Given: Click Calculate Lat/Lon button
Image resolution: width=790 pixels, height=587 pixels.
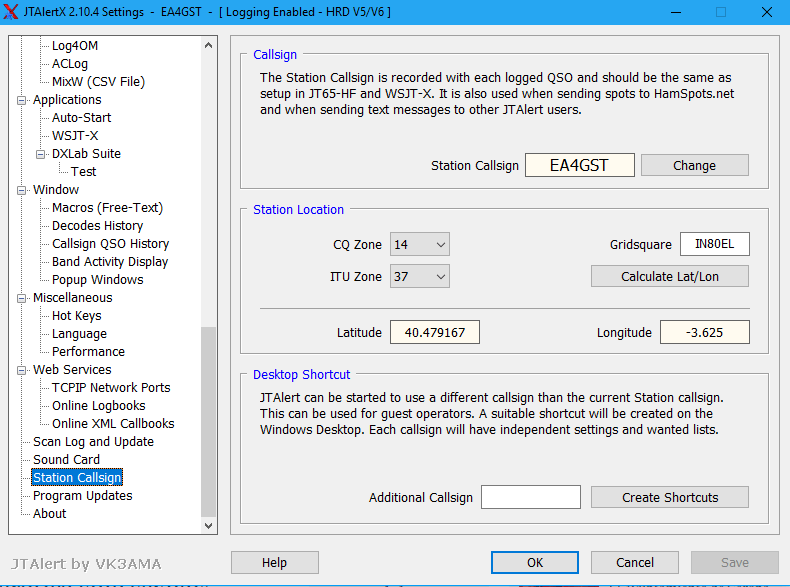Looking at the screenshot, I should [x=670, y=277].
